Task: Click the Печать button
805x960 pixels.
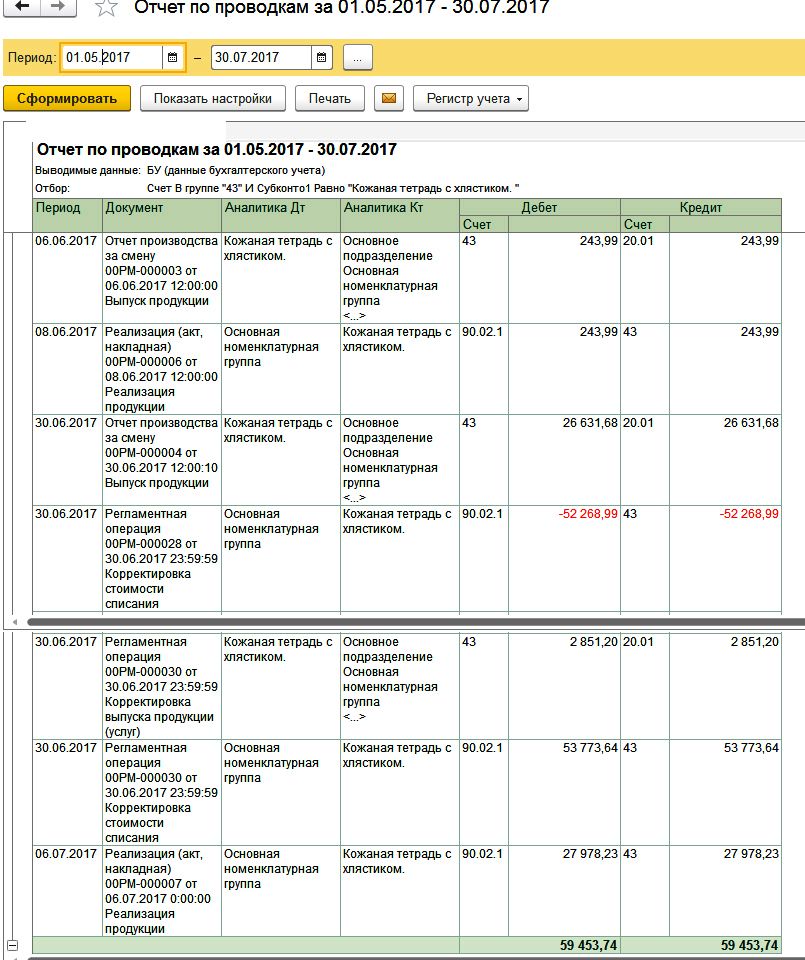Action: (330, 99)
